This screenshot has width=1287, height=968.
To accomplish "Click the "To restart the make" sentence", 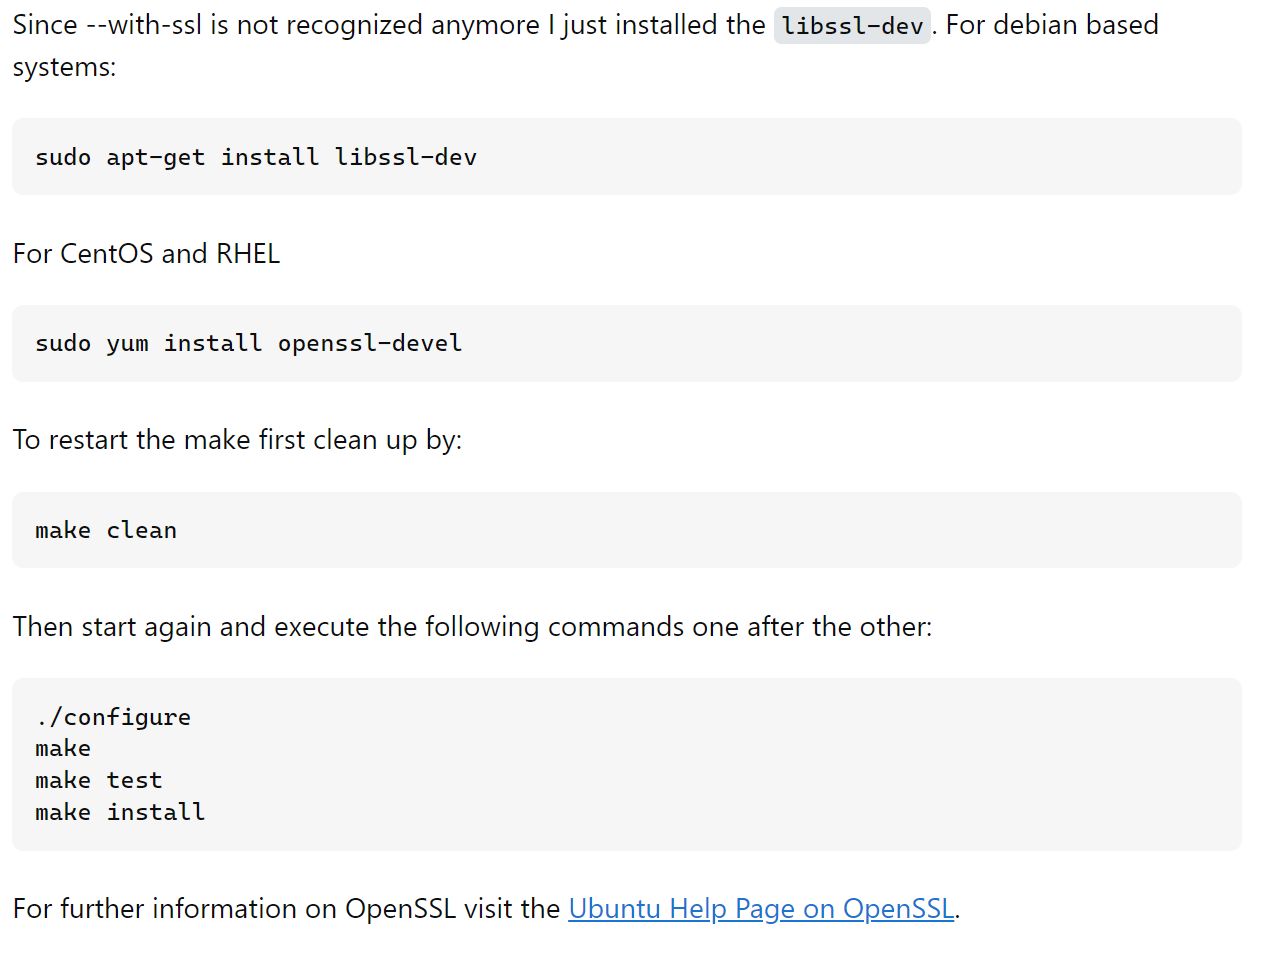I will pos(237,440).
